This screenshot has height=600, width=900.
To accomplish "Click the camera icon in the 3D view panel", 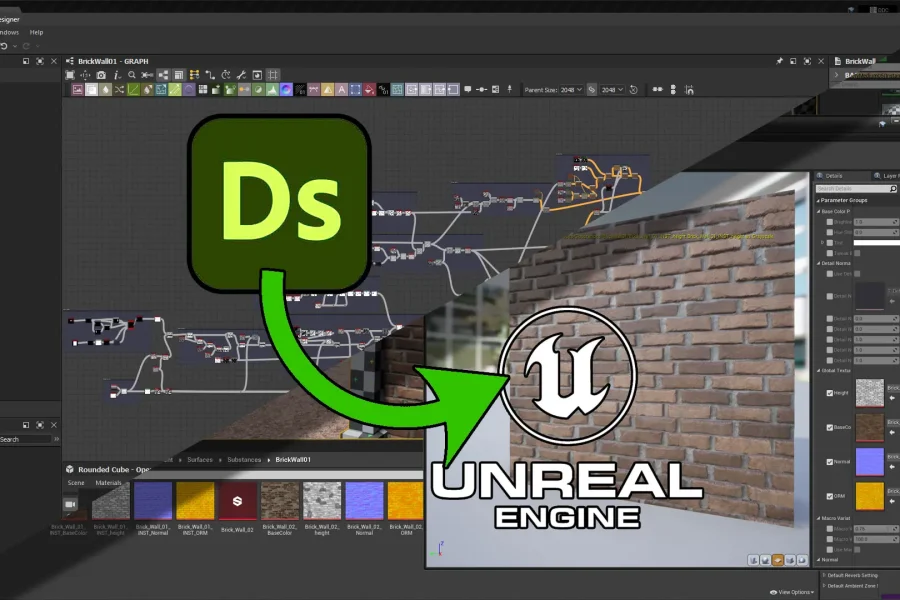I will pyautogui.click(x=70, y=504).
